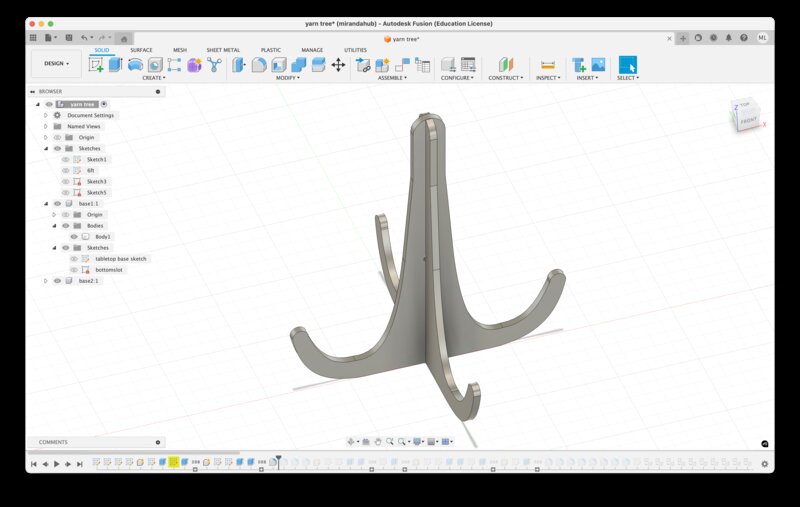Open the data panel grid icon
800x507 pixels.
point(33,38)
